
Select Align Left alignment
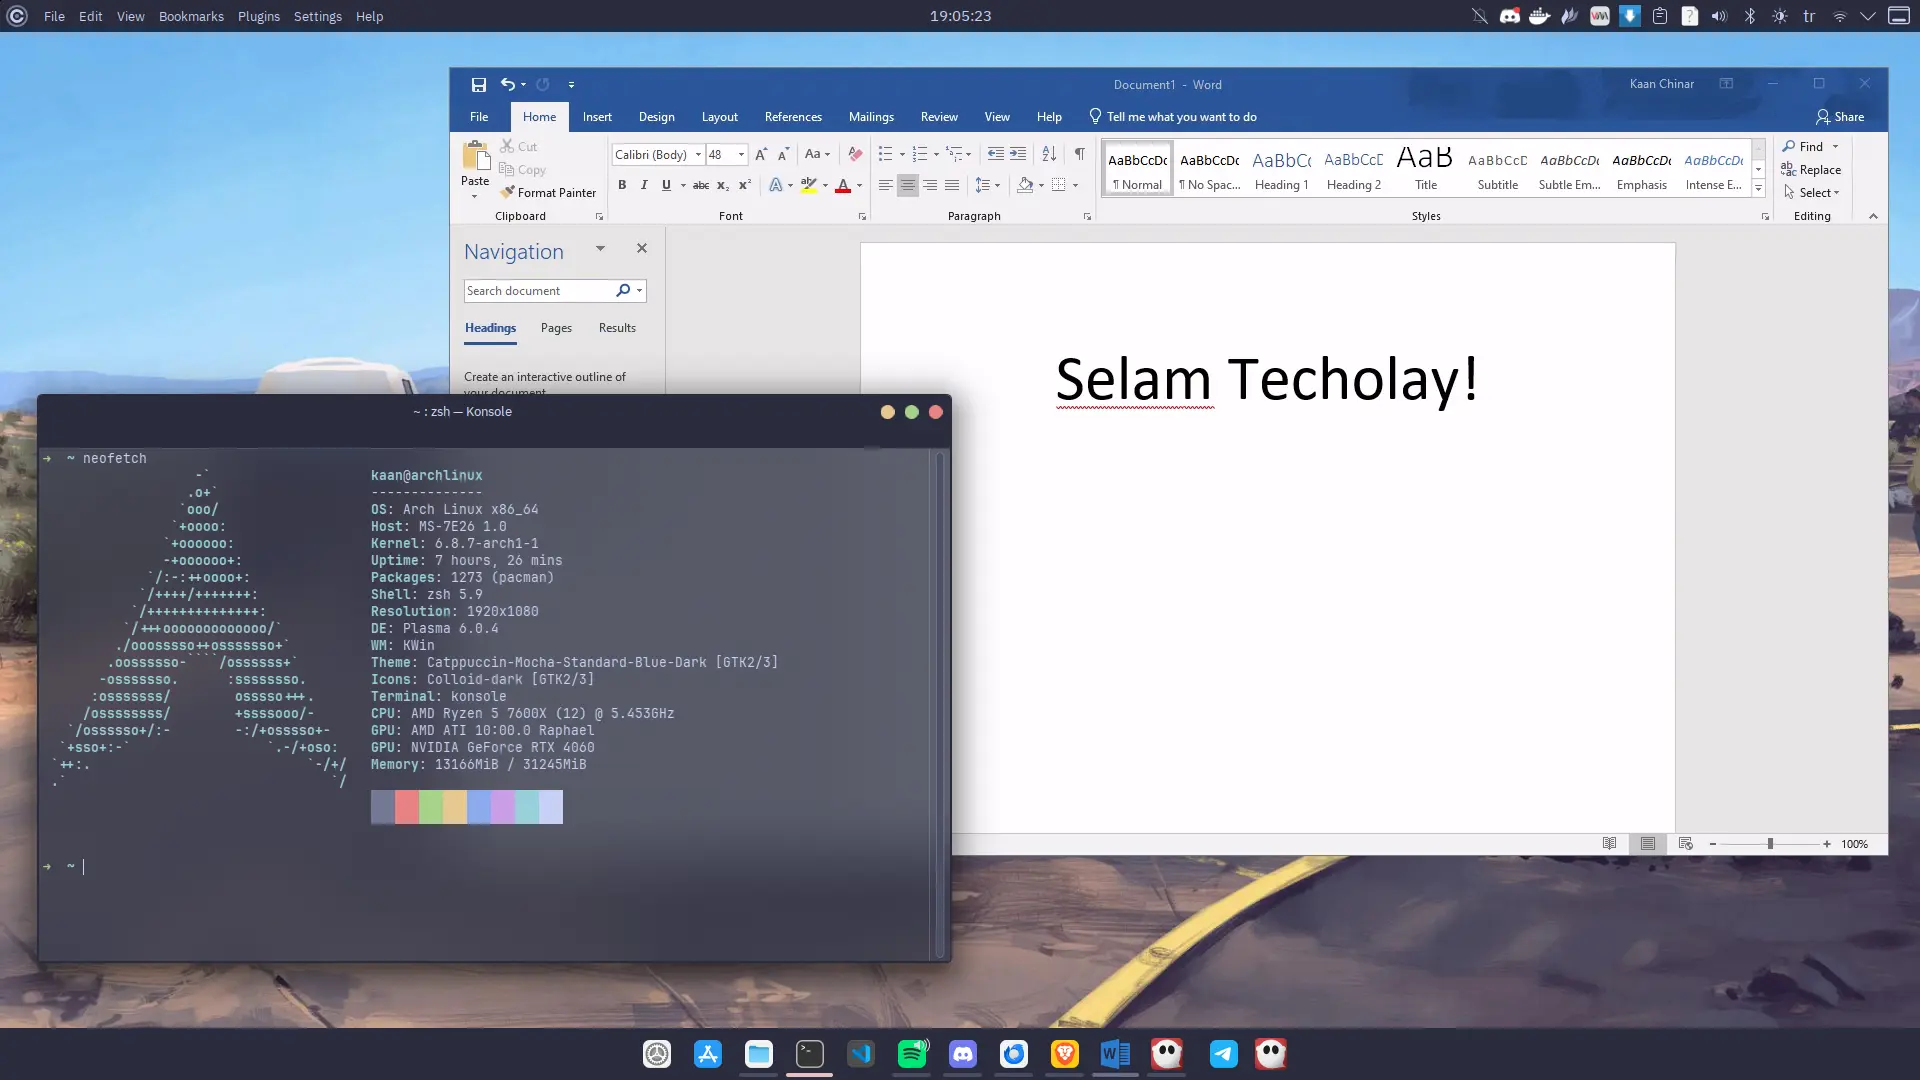885,185
